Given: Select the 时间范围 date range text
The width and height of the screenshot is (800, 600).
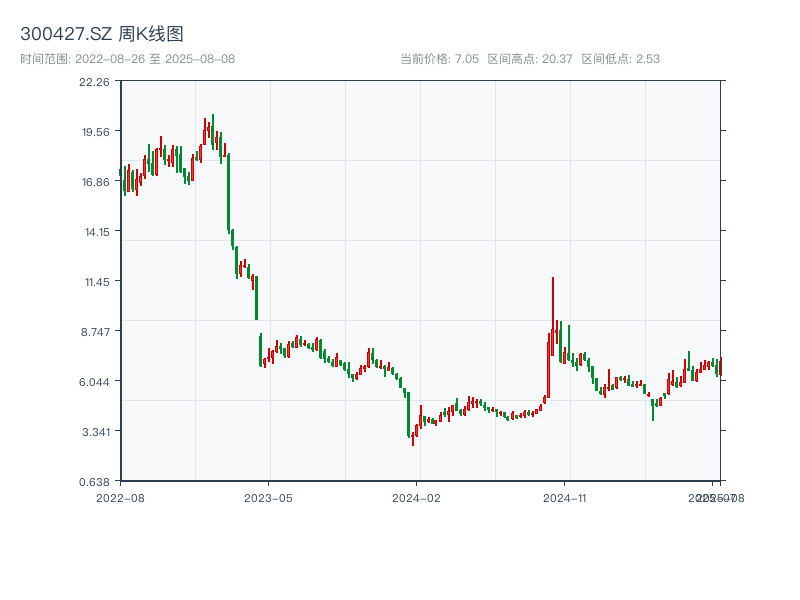Looking at the screenshot, I should click(x=127, y=59).
